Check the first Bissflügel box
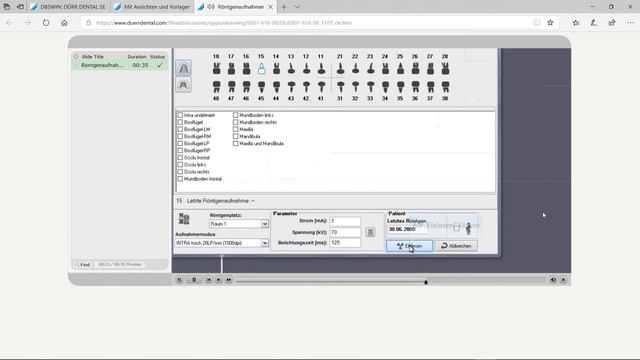This screenshot has width=640, height=360. point(180,122)
